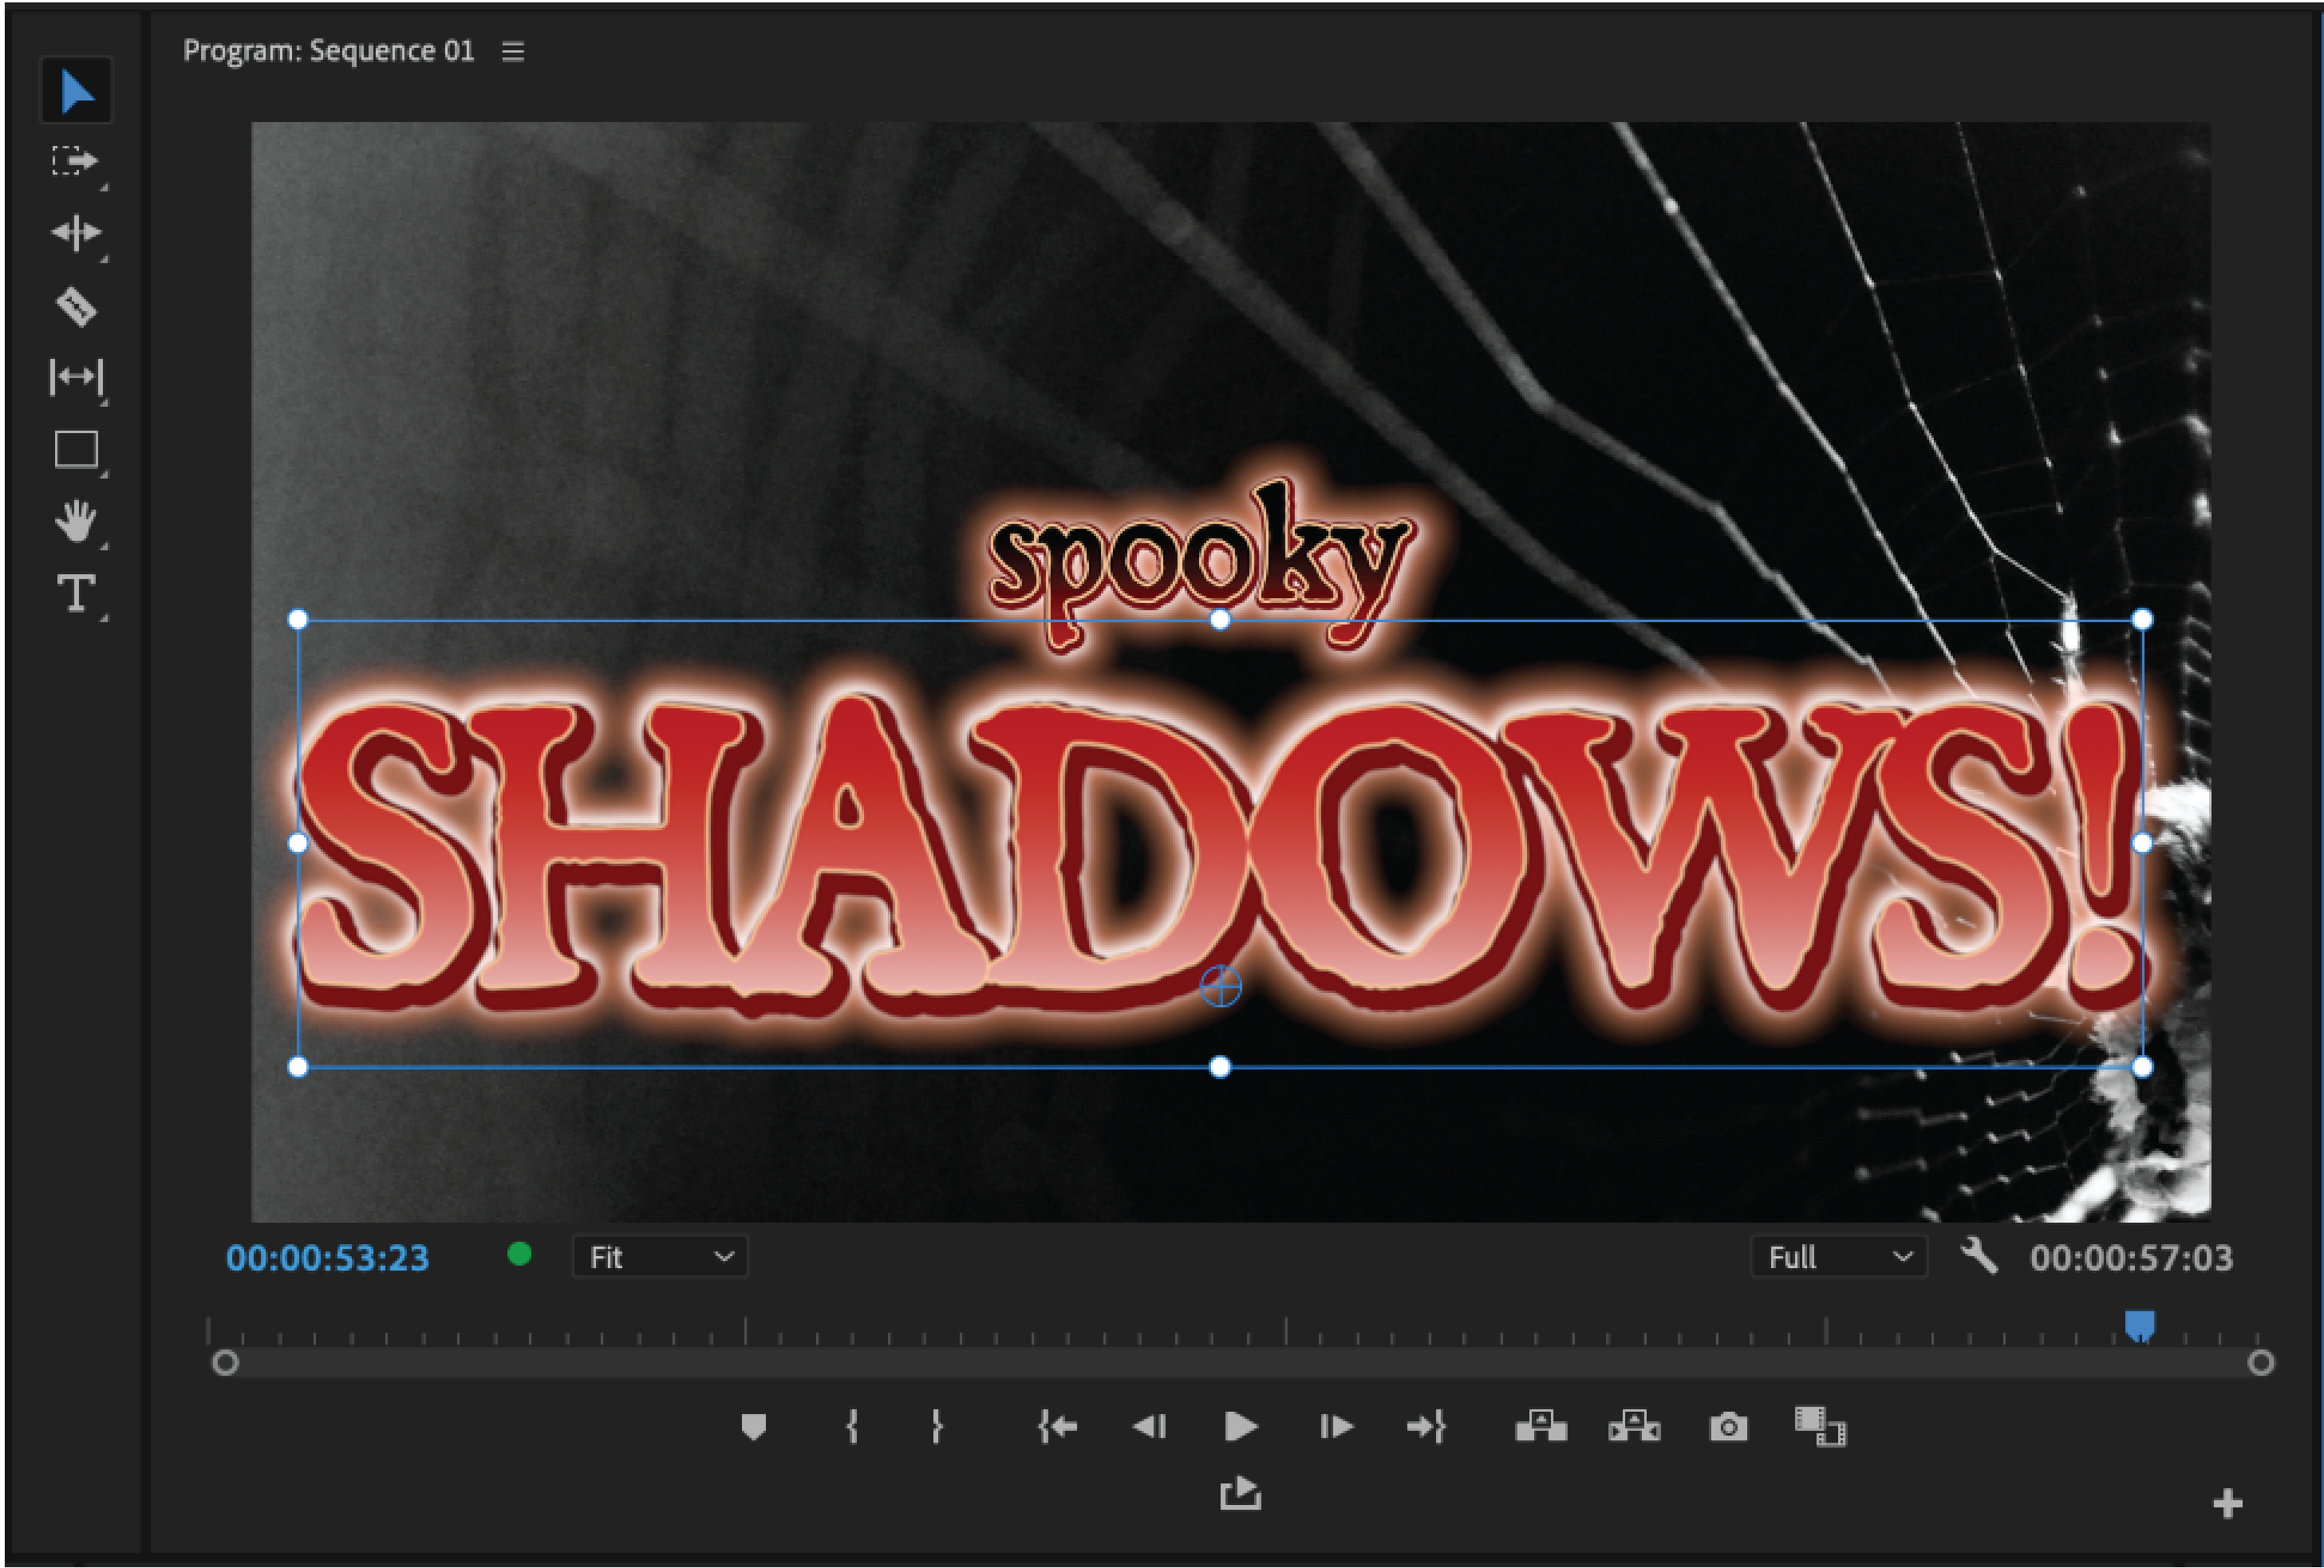Select the Type tool
This screenshot has width=2324, height=1568.
76,593
